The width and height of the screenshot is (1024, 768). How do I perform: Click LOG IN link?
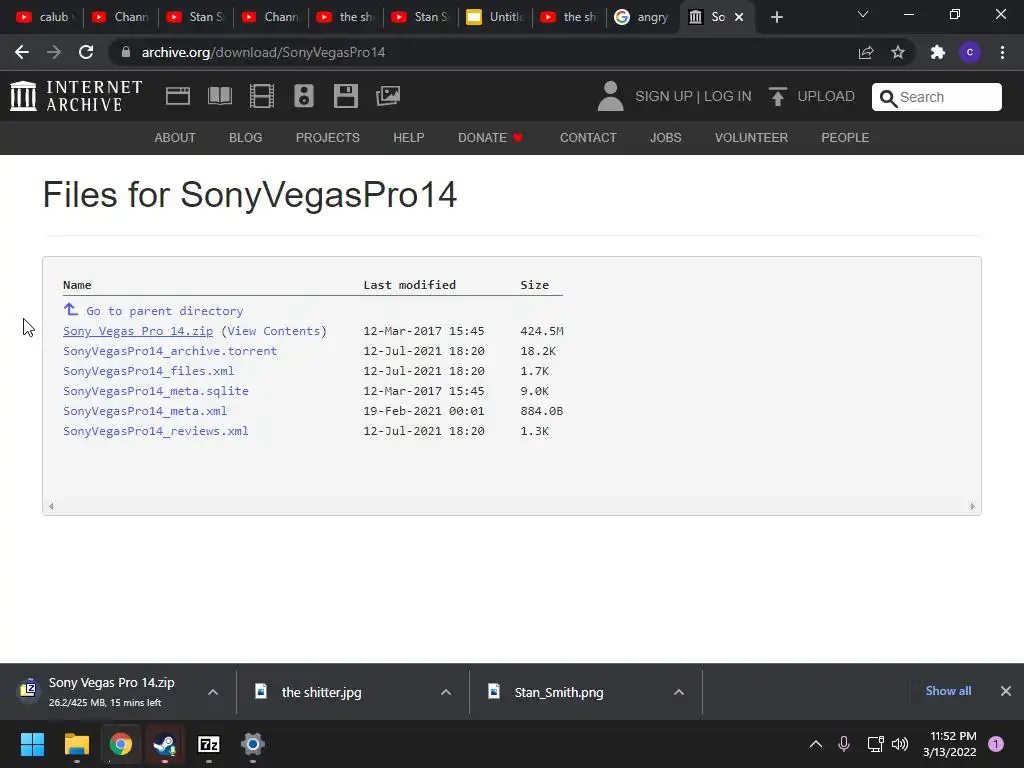[x=728, y=97]
